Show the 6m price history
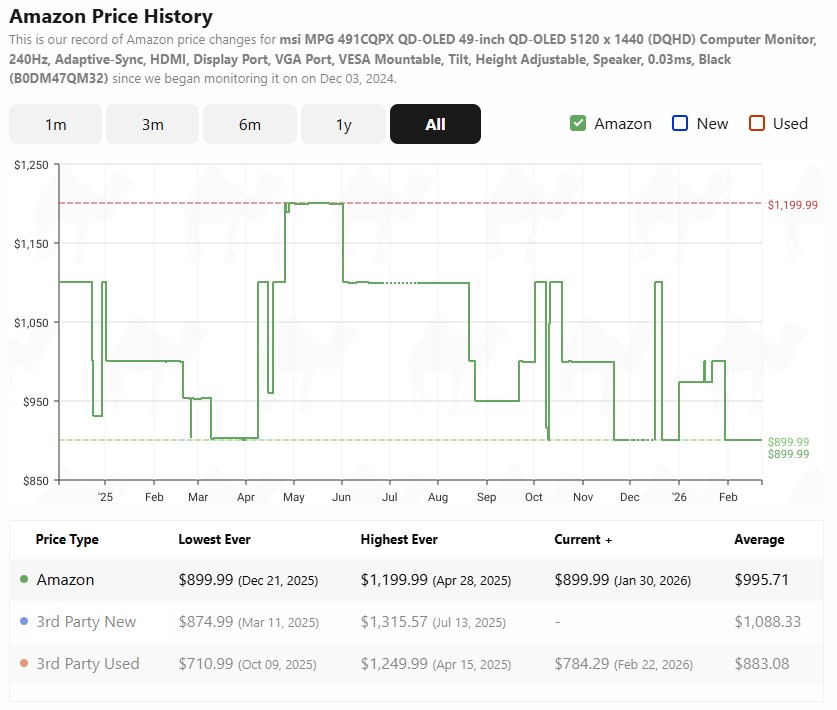Image resolution: width=837 pixels, height=710 pixels. [x=249, y=124]
